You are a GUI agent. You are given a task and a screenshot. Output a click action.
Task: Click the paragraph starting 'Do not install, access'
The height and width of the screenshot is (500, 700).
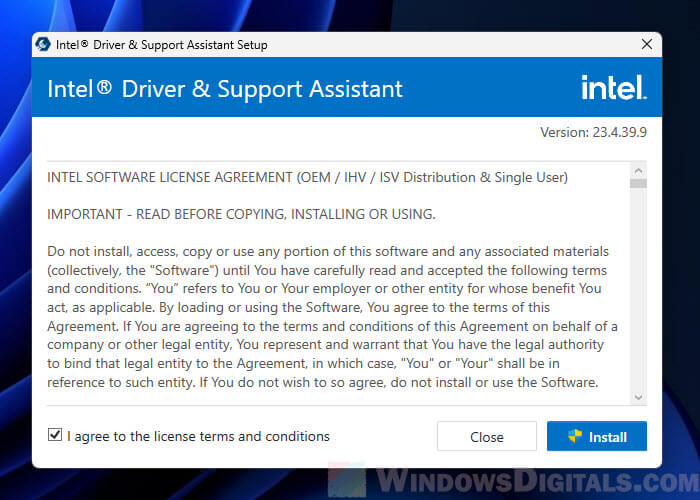332,317
